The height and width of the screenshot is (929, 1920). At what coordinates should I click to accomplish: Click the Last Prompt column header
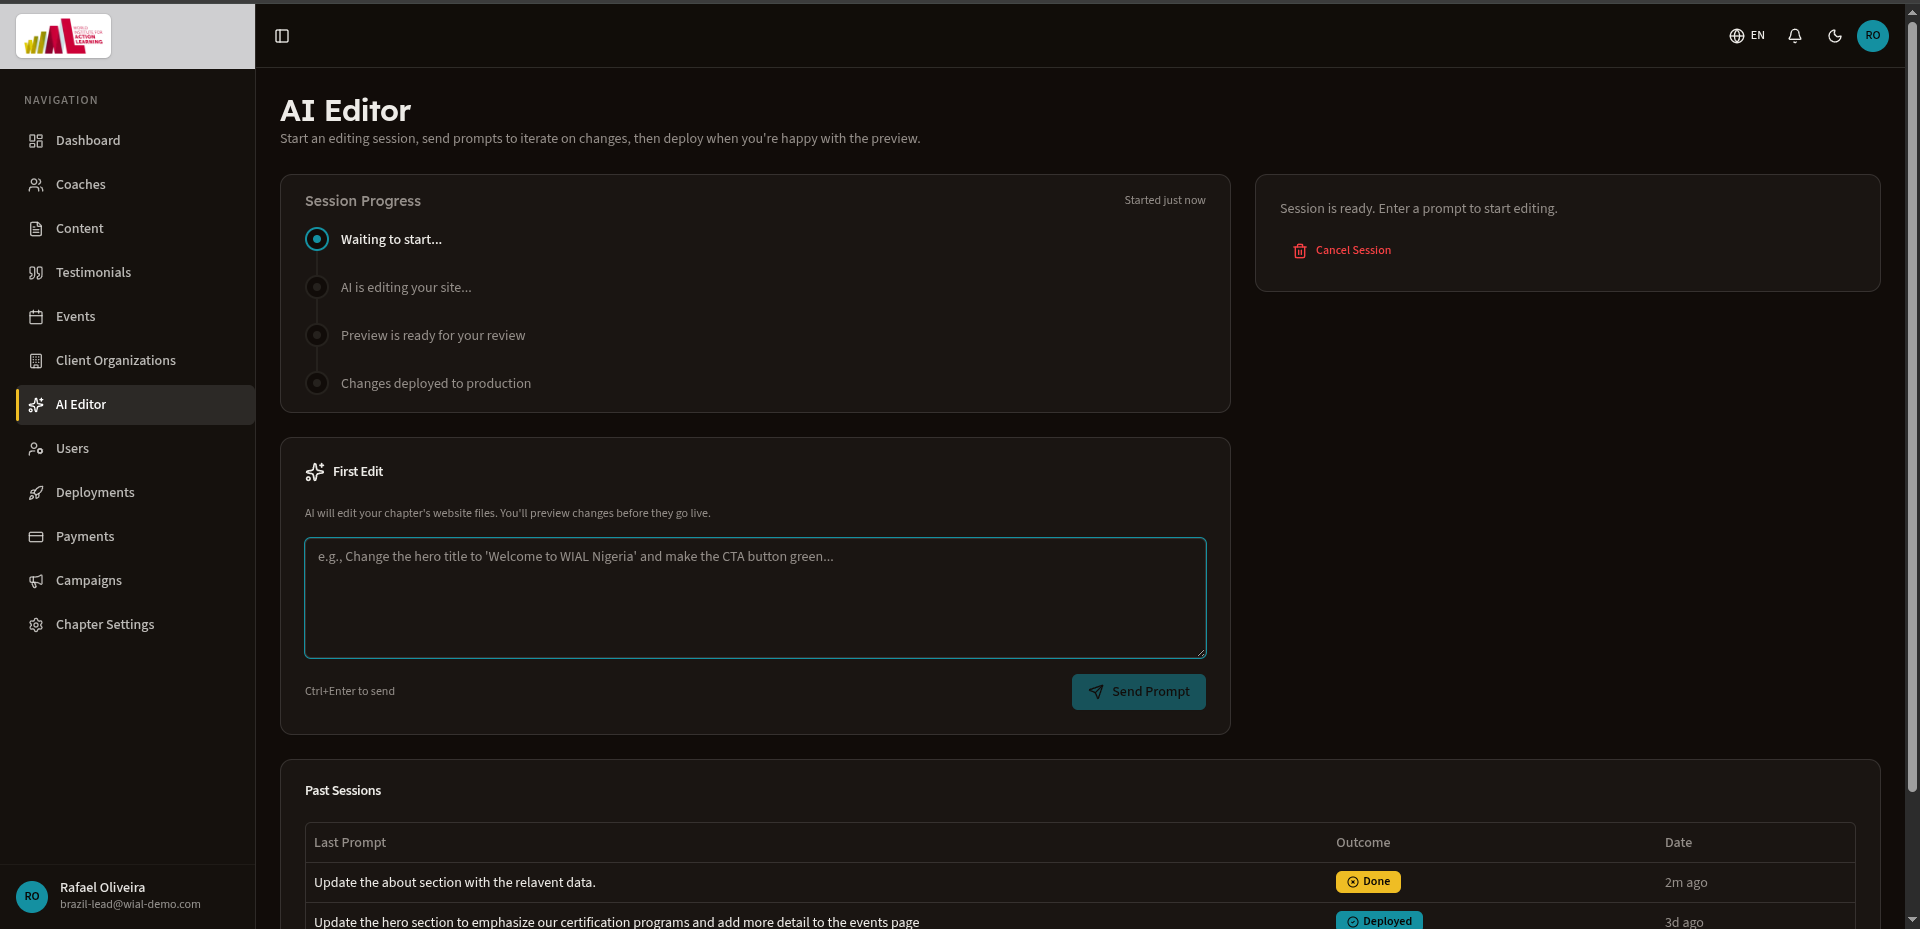350,843
